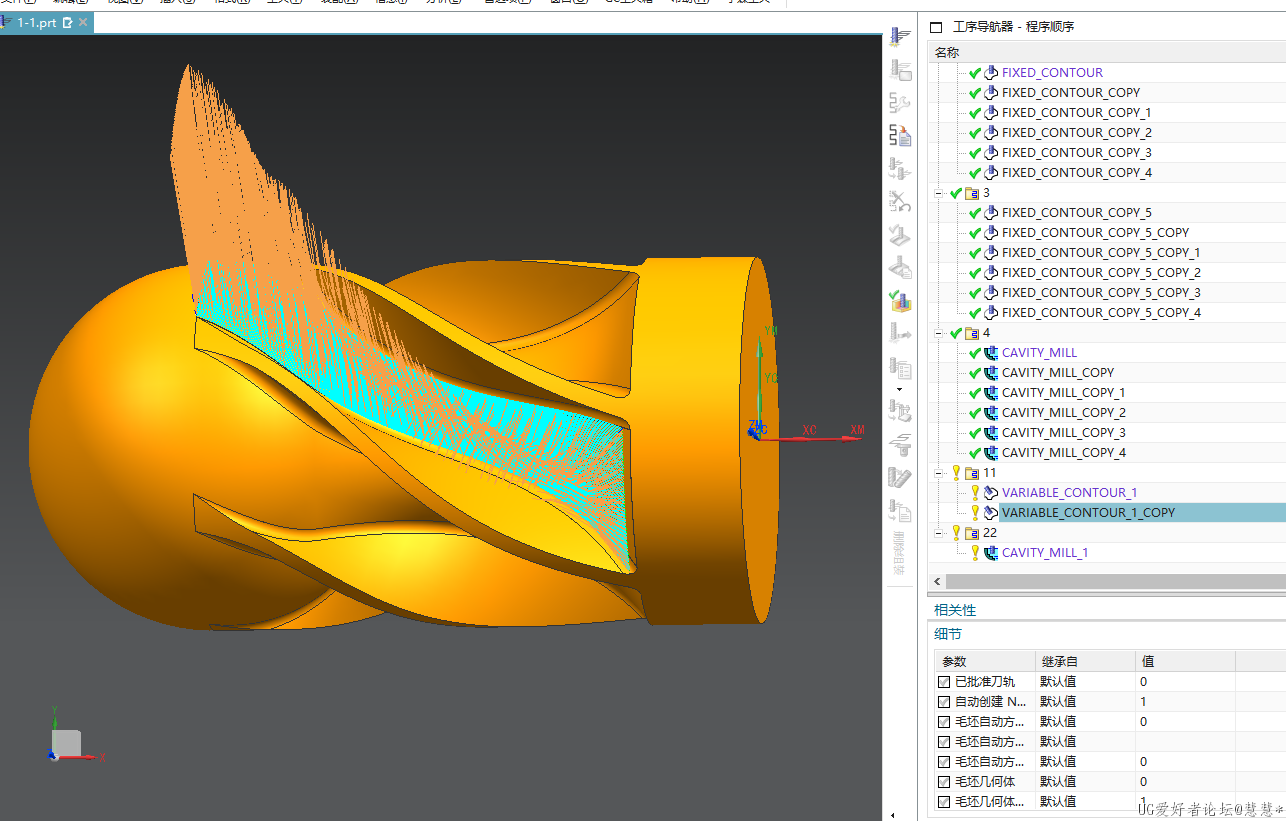Click the green YM axis in the viewport

pyautogui.click(x=760, y=380)
